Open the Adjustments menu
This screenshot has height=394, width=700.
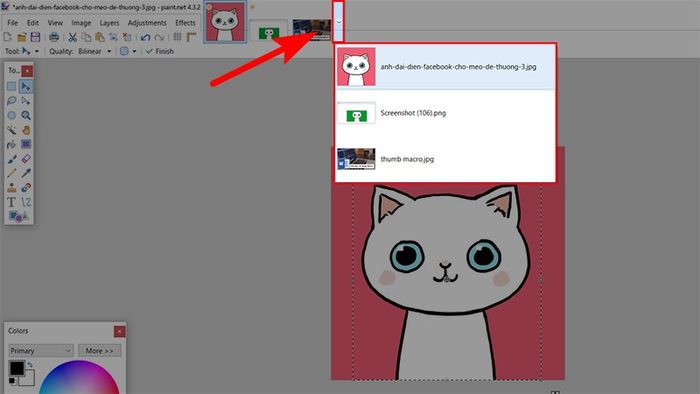coord(147,23)
